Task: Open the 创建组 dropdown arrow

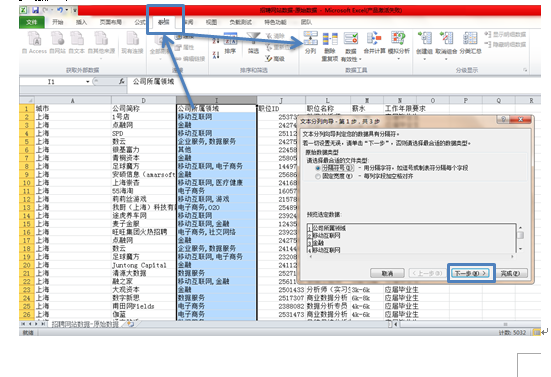Action: [x=424, y=59]
